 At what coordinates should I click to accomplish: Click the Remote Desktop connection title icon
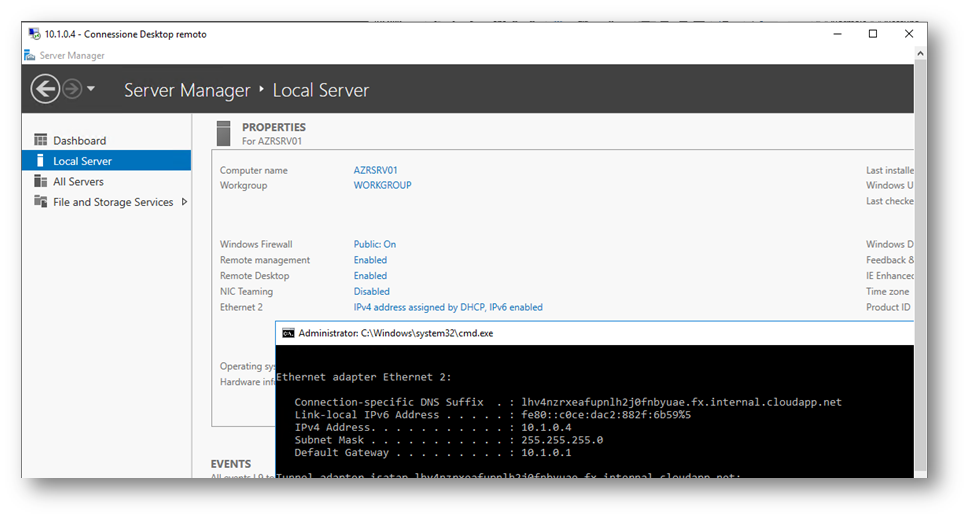click(x=34, y=34)
